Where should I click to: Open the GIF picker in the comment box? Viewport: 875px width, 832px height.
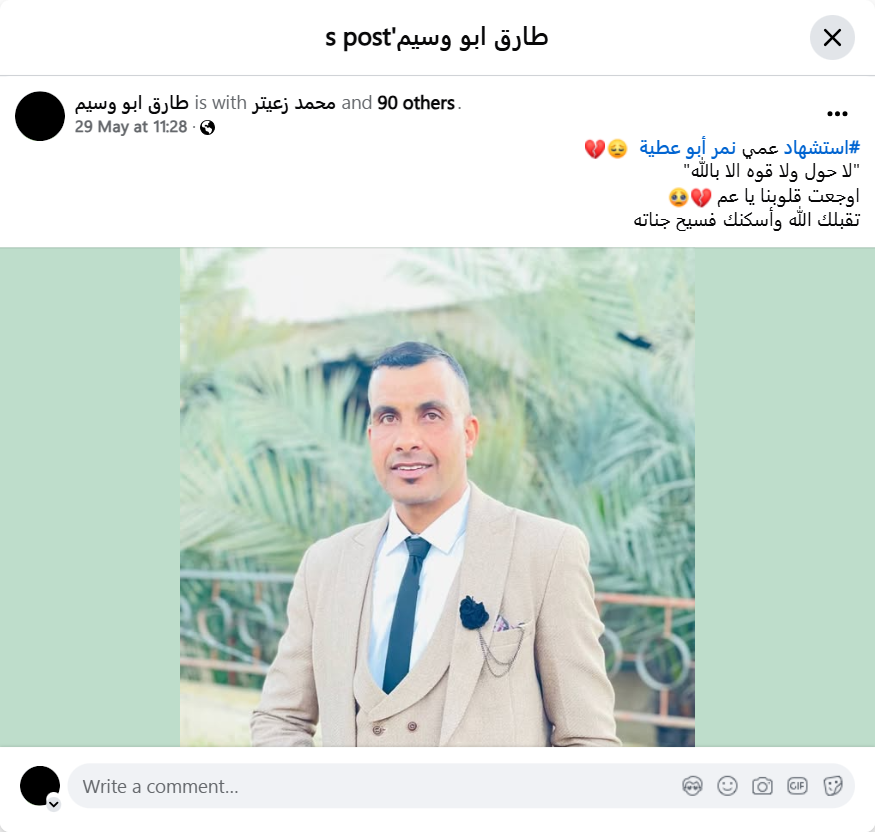pos(797,786)
